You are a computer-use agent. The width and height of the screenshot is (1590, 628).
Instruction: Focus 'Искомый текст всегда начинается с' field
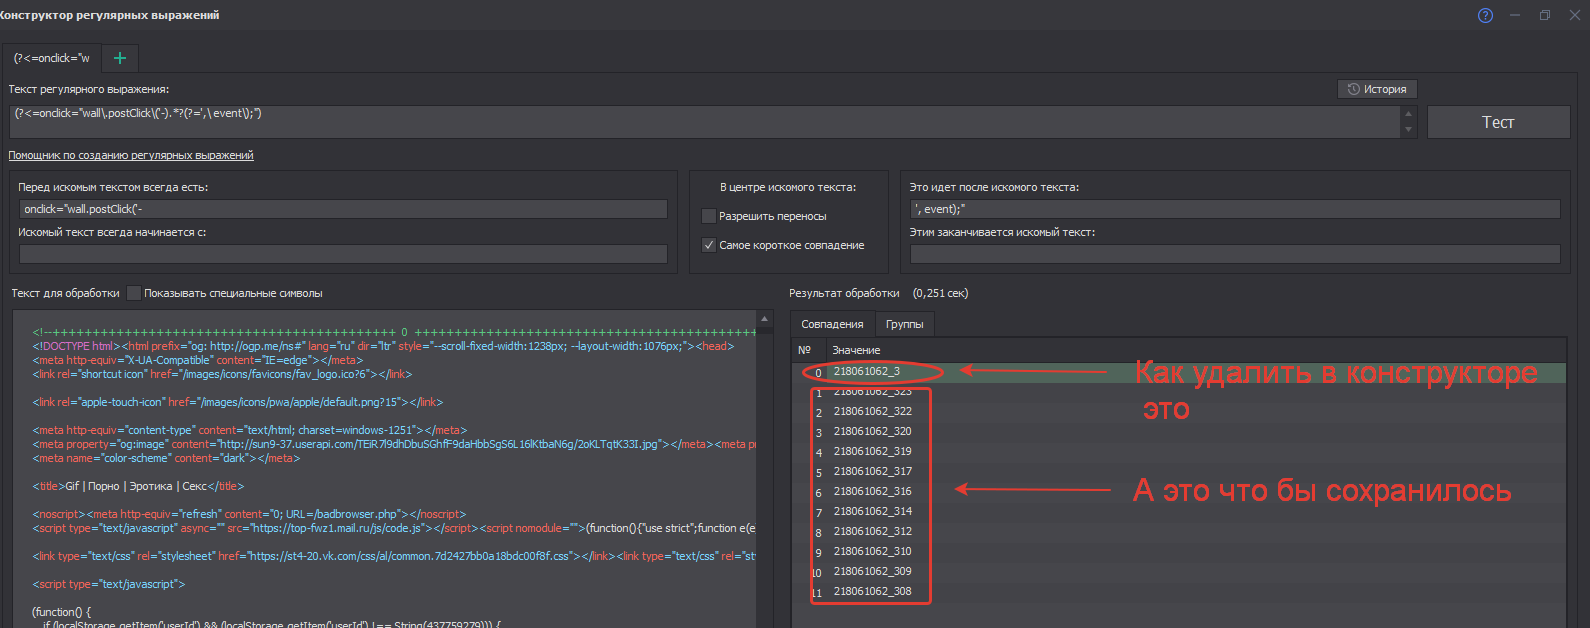pos(343,254)
